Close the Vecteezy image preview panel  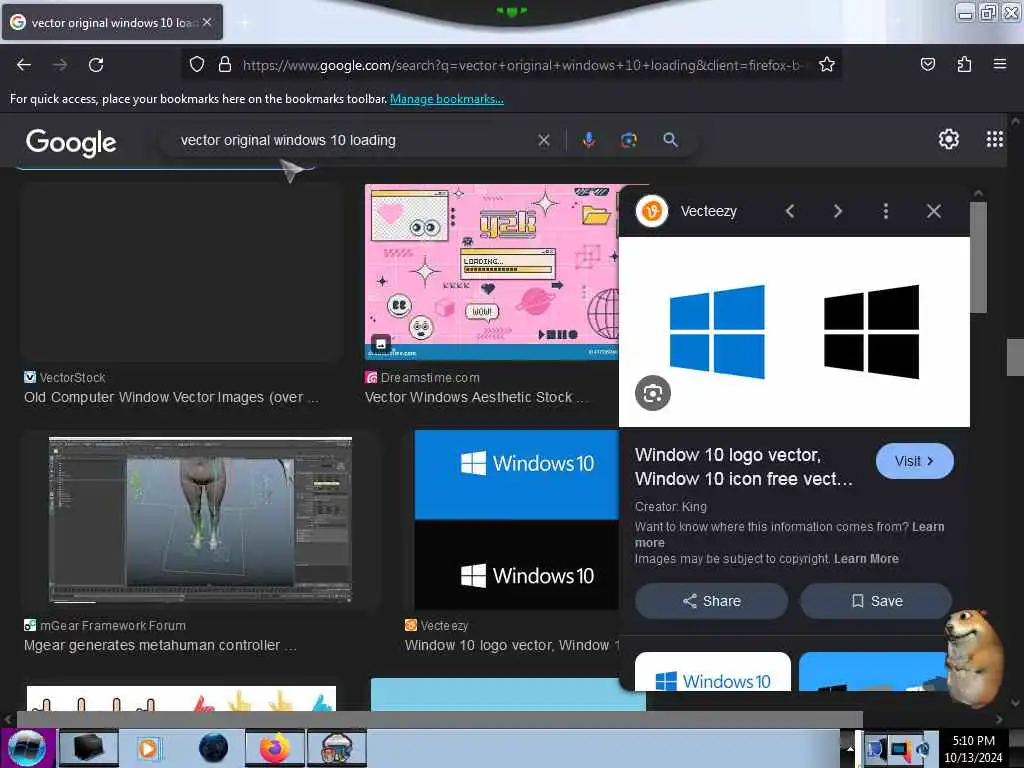point(934,211)
